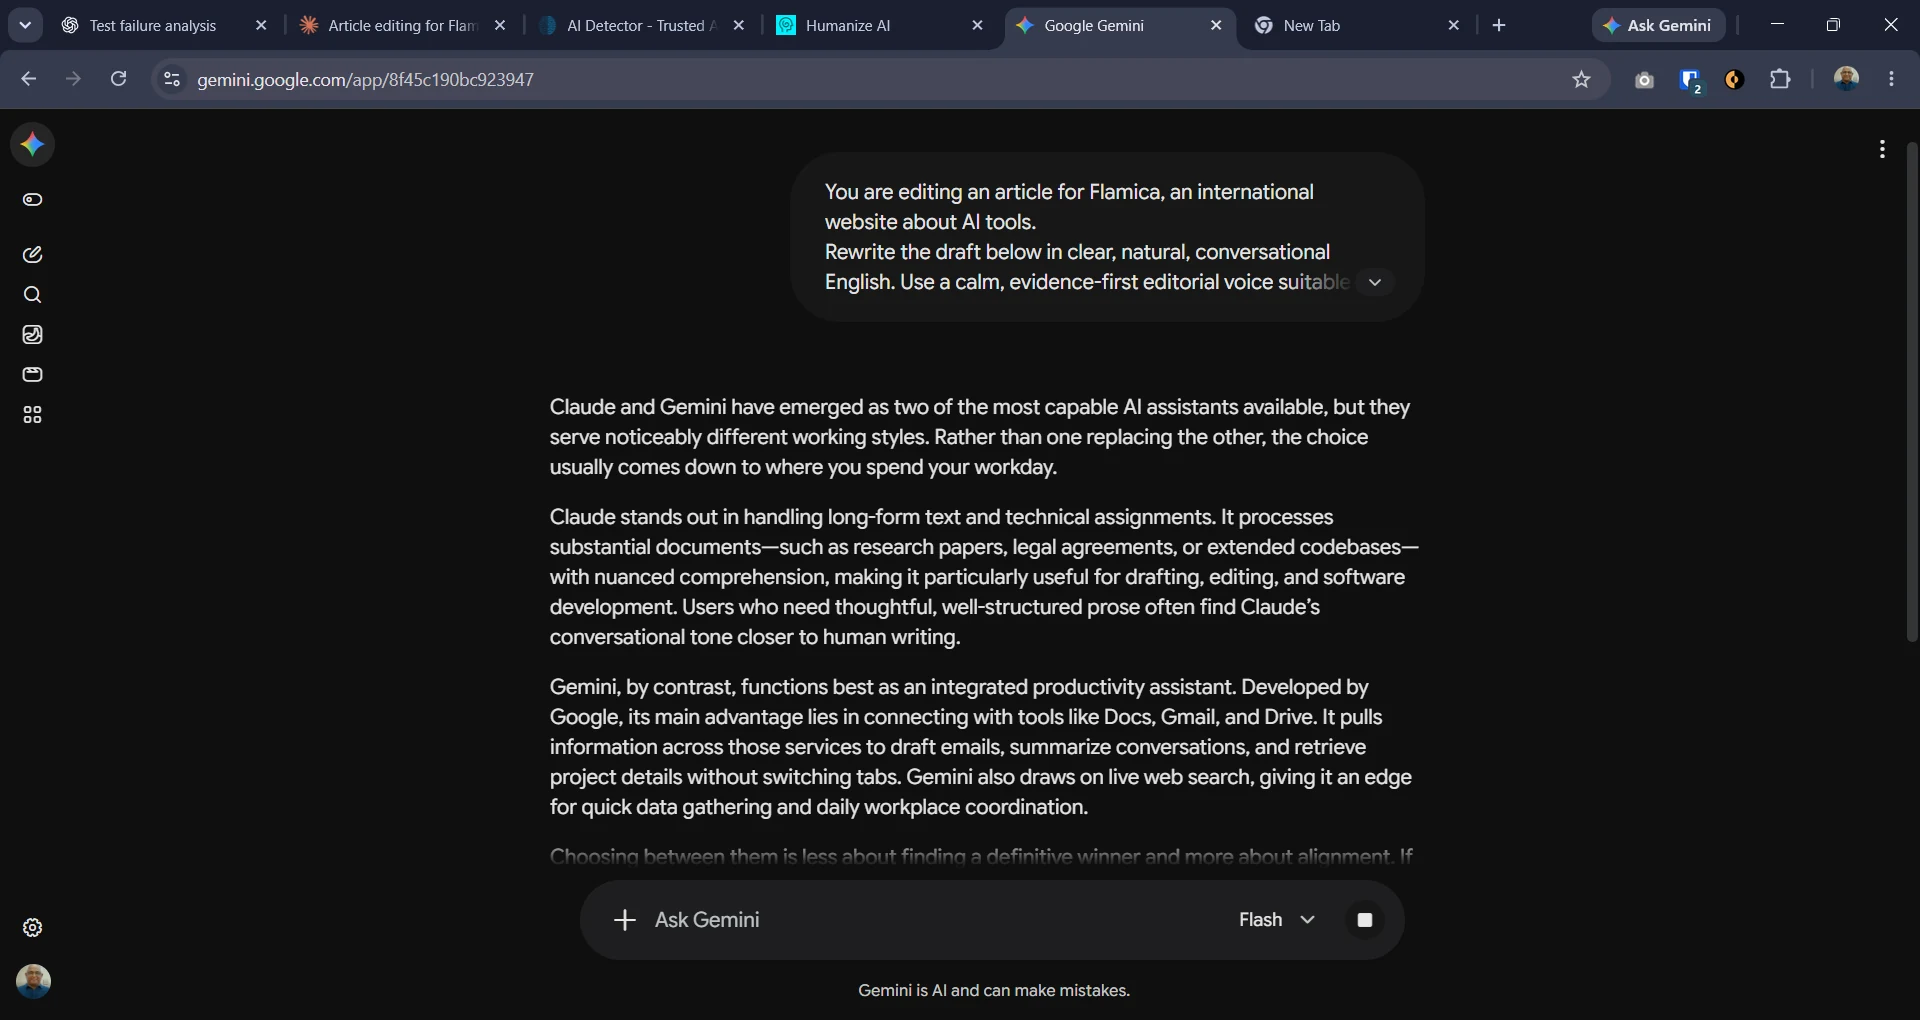This screenshot has height=1020, width=1920.
Task: Click the temporary chat icon in sidebar
Action: [32, 200]
